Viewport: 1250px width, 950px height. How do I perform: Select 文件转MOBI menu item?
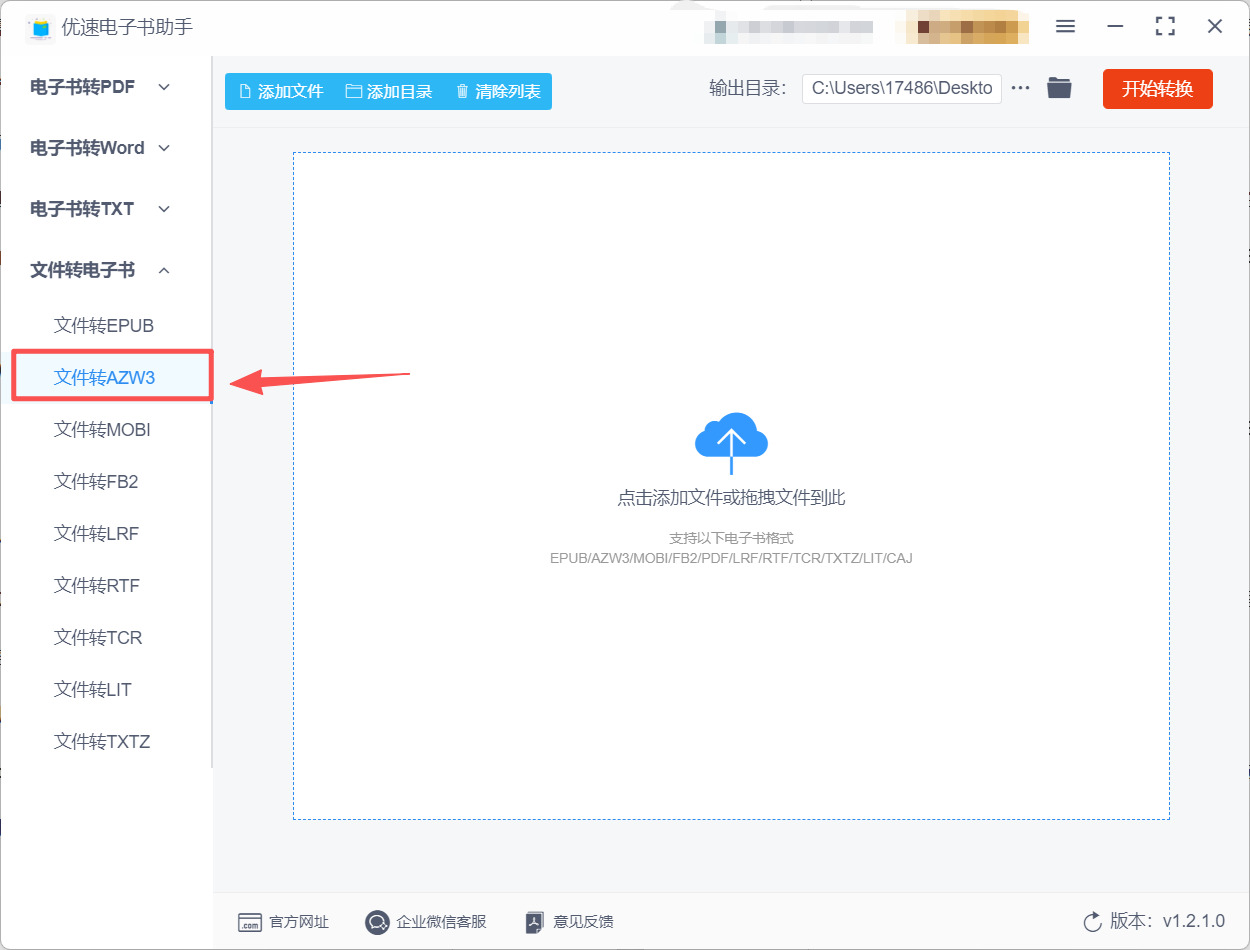pos(102,429)
